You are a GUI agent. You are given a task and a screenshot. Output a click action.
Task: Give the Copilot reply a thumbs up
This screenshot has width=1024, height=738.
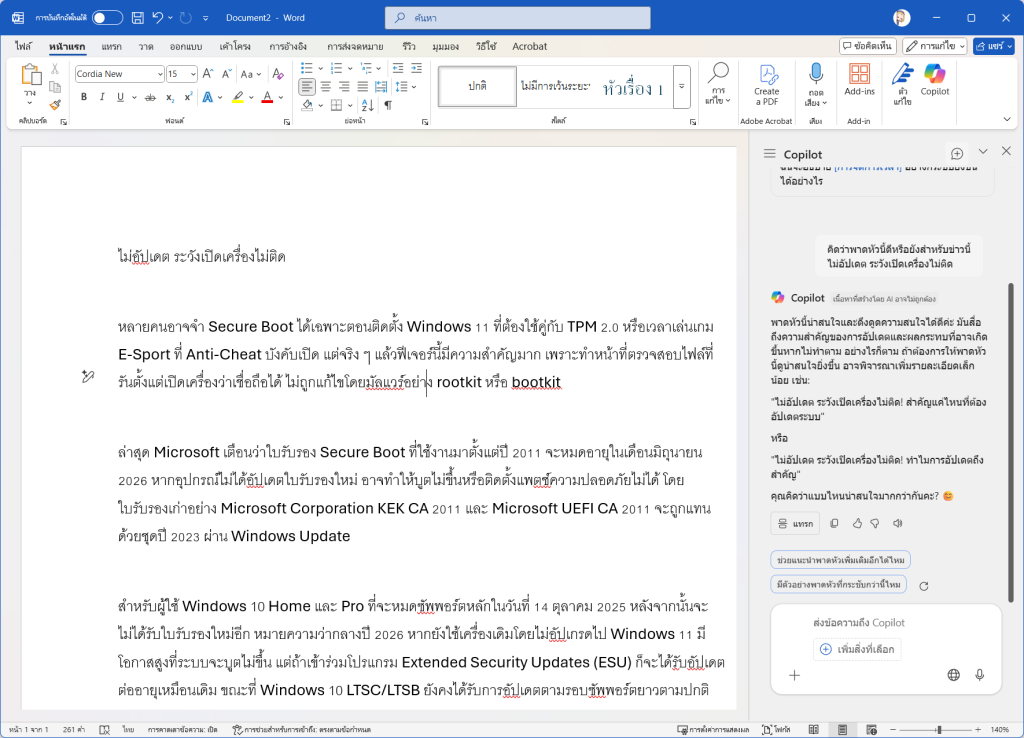[x=857, y=523]
